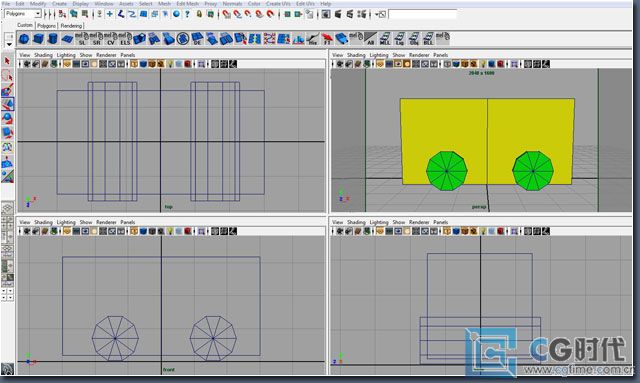Open the Panels menu in the top viewport

[128, 55]
